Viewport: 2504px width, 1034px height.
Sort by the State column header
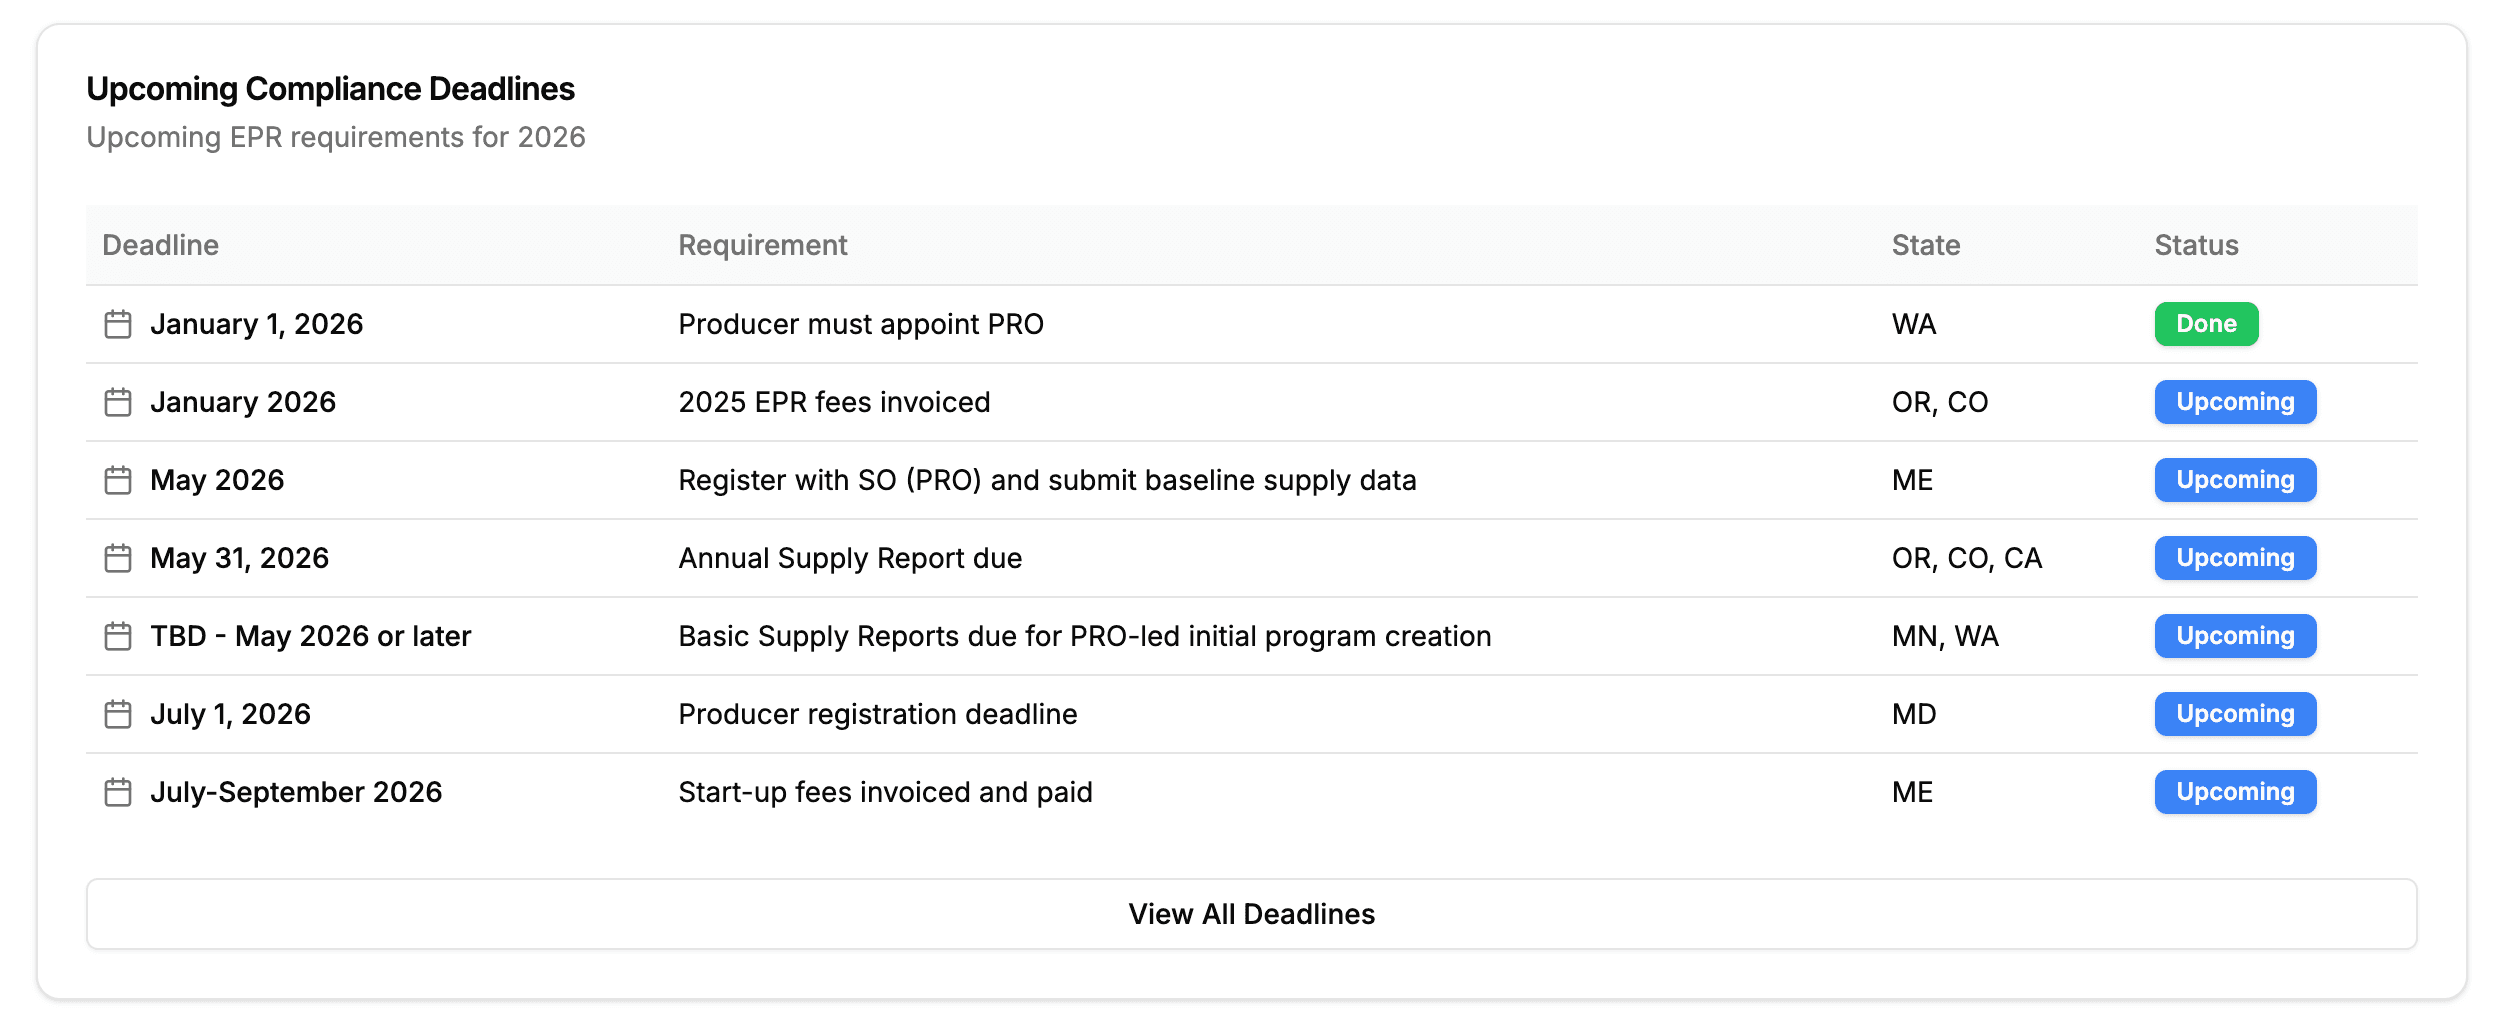pyautogui.click(x=1925, y=244)
